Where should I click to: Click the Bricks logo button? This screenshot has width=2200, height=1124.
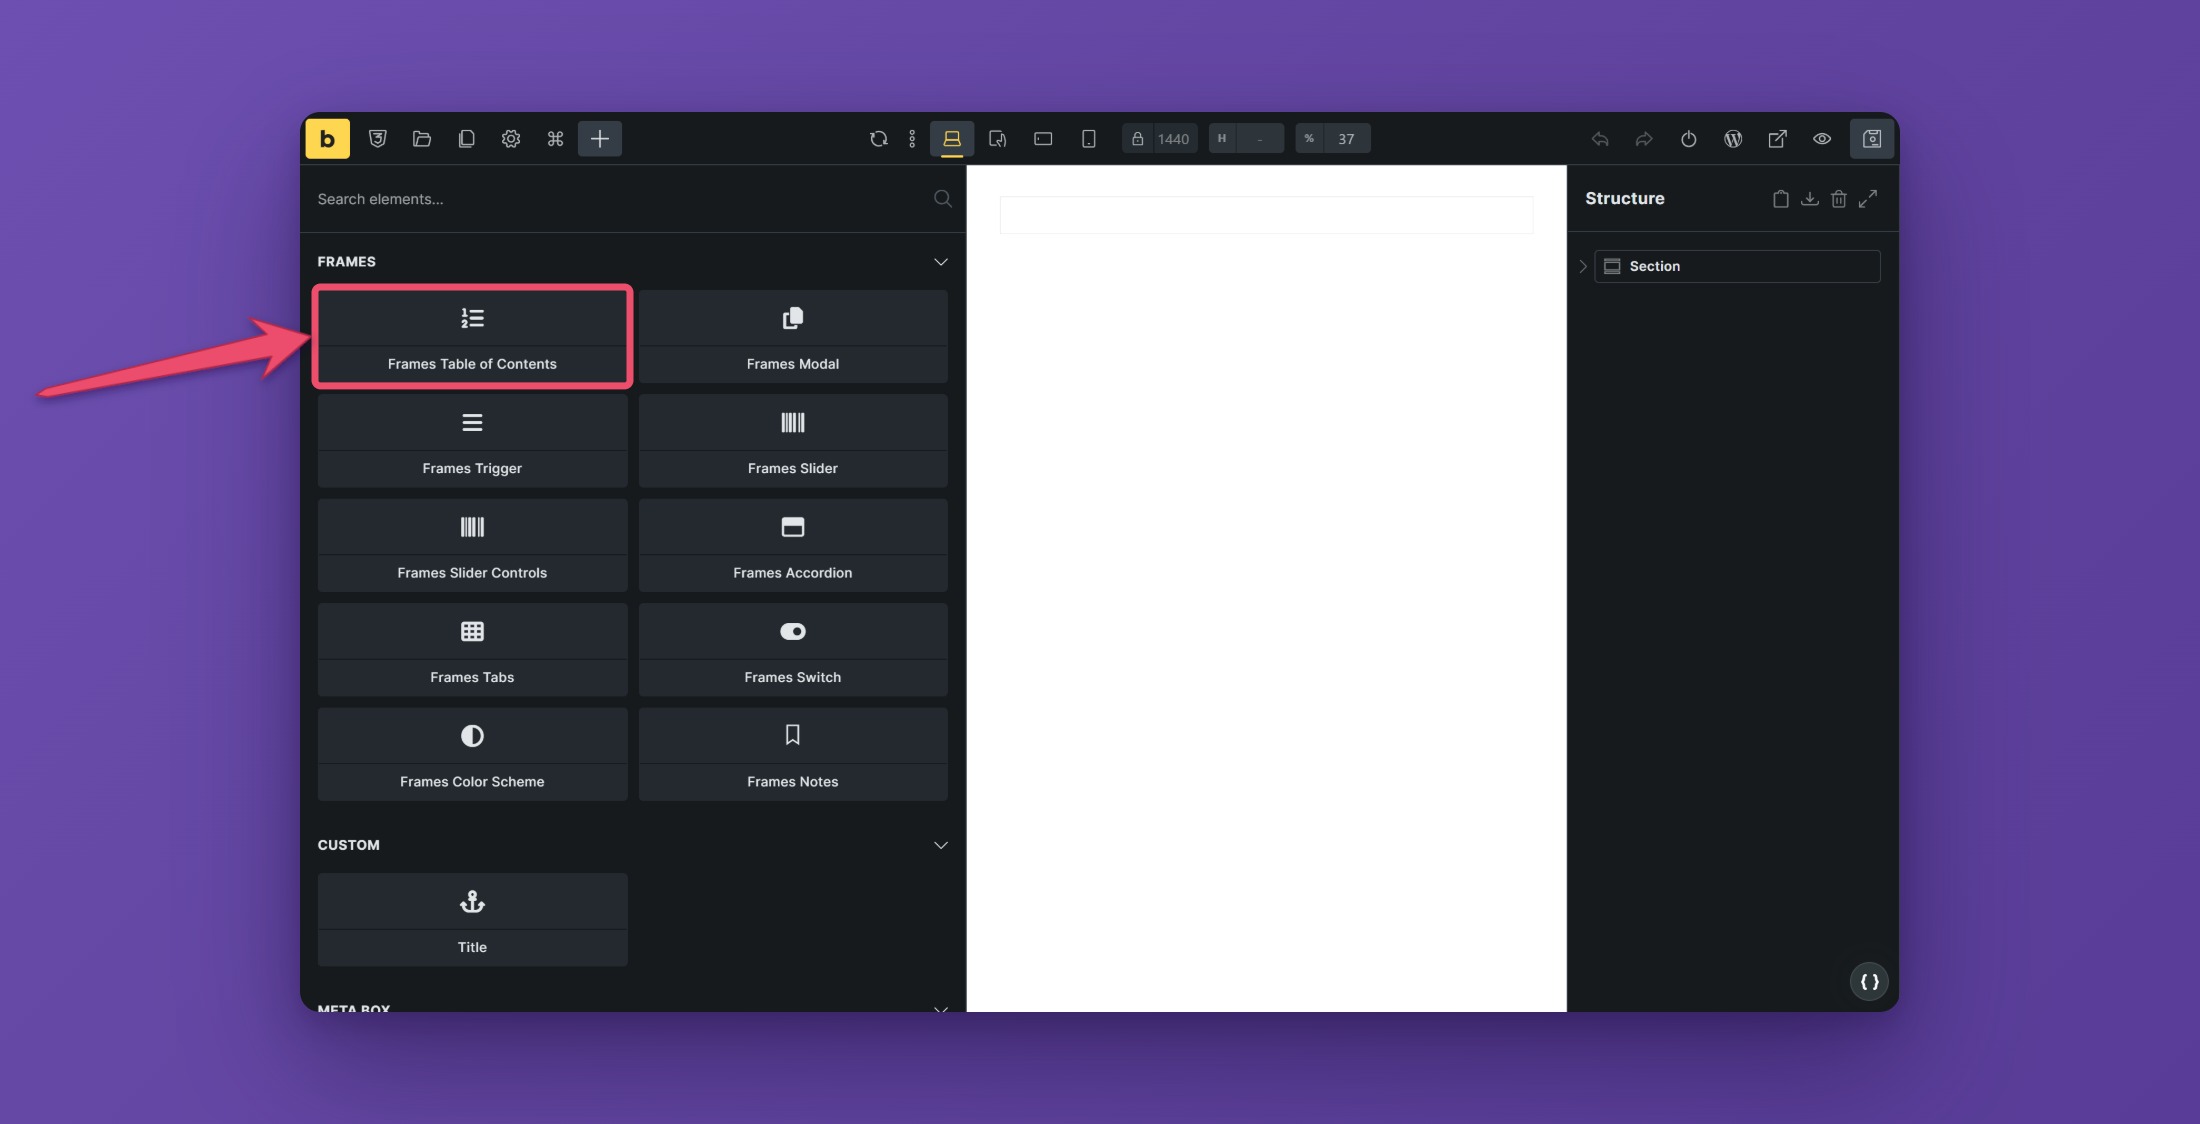[x=327, y=139]
